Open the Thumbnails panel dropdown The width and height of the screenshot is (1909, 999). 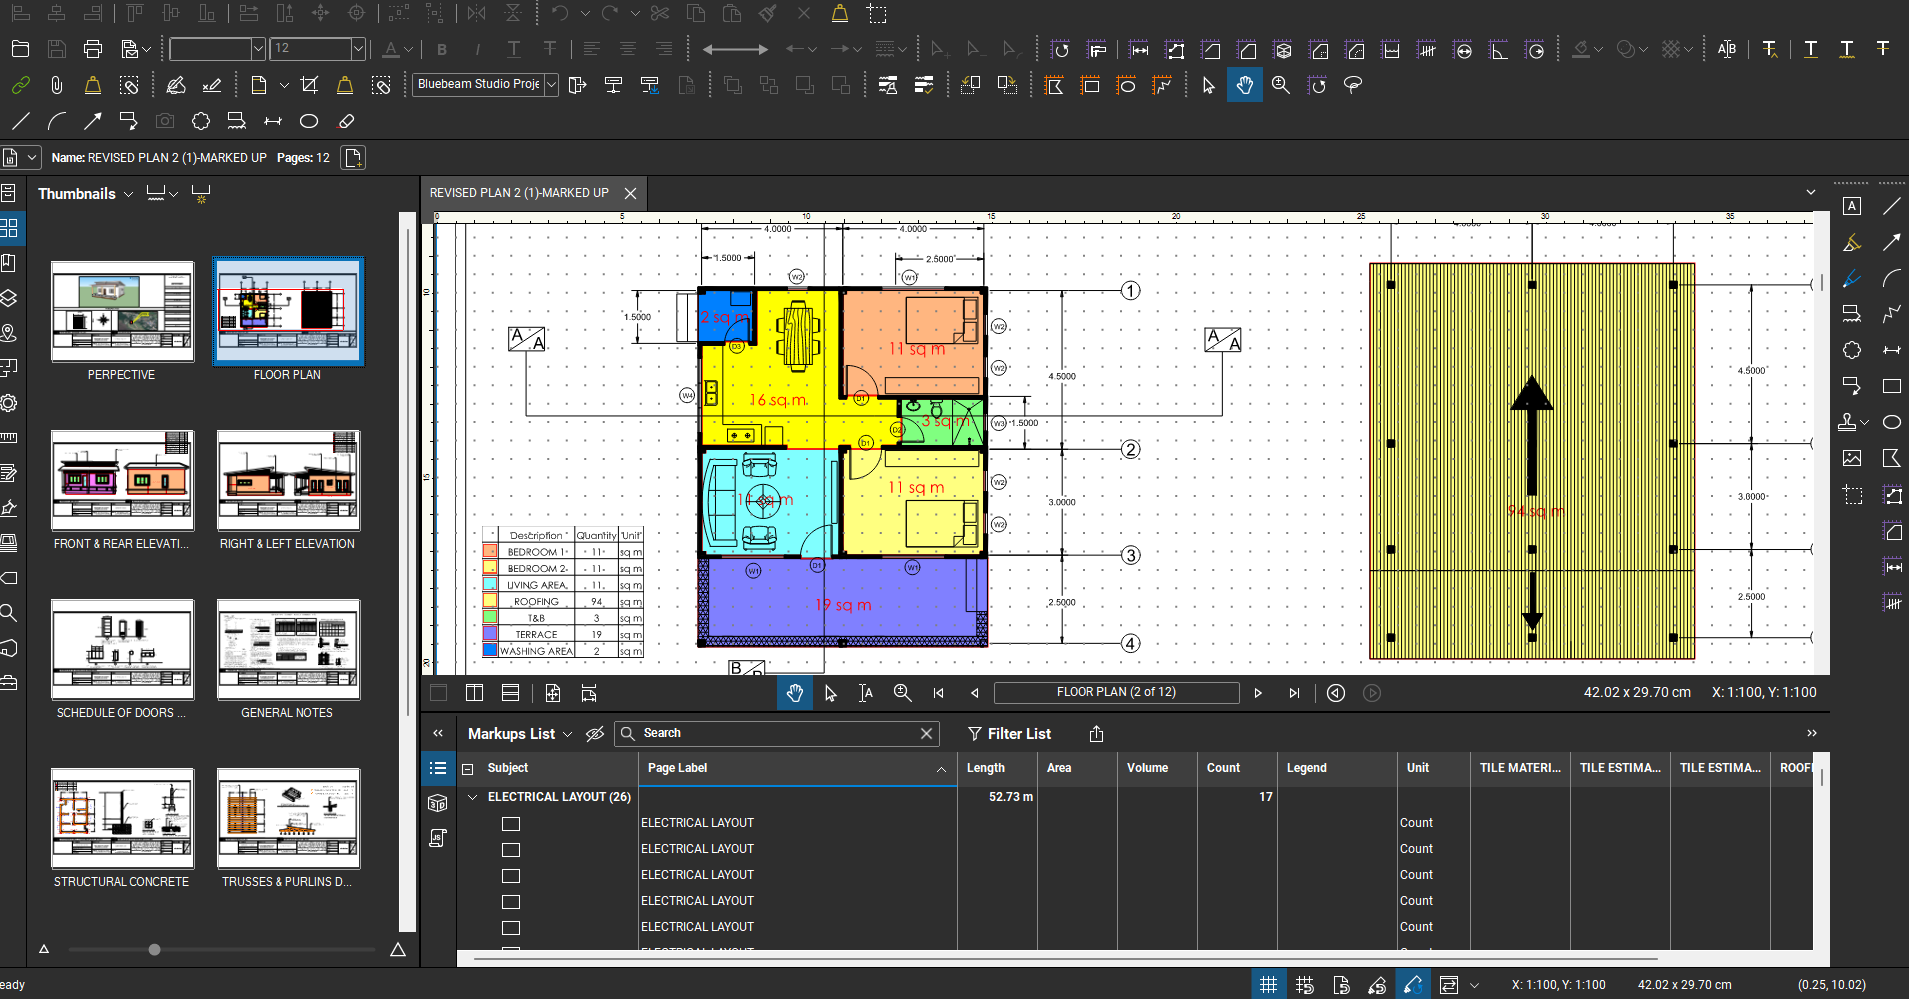point(128,194)
